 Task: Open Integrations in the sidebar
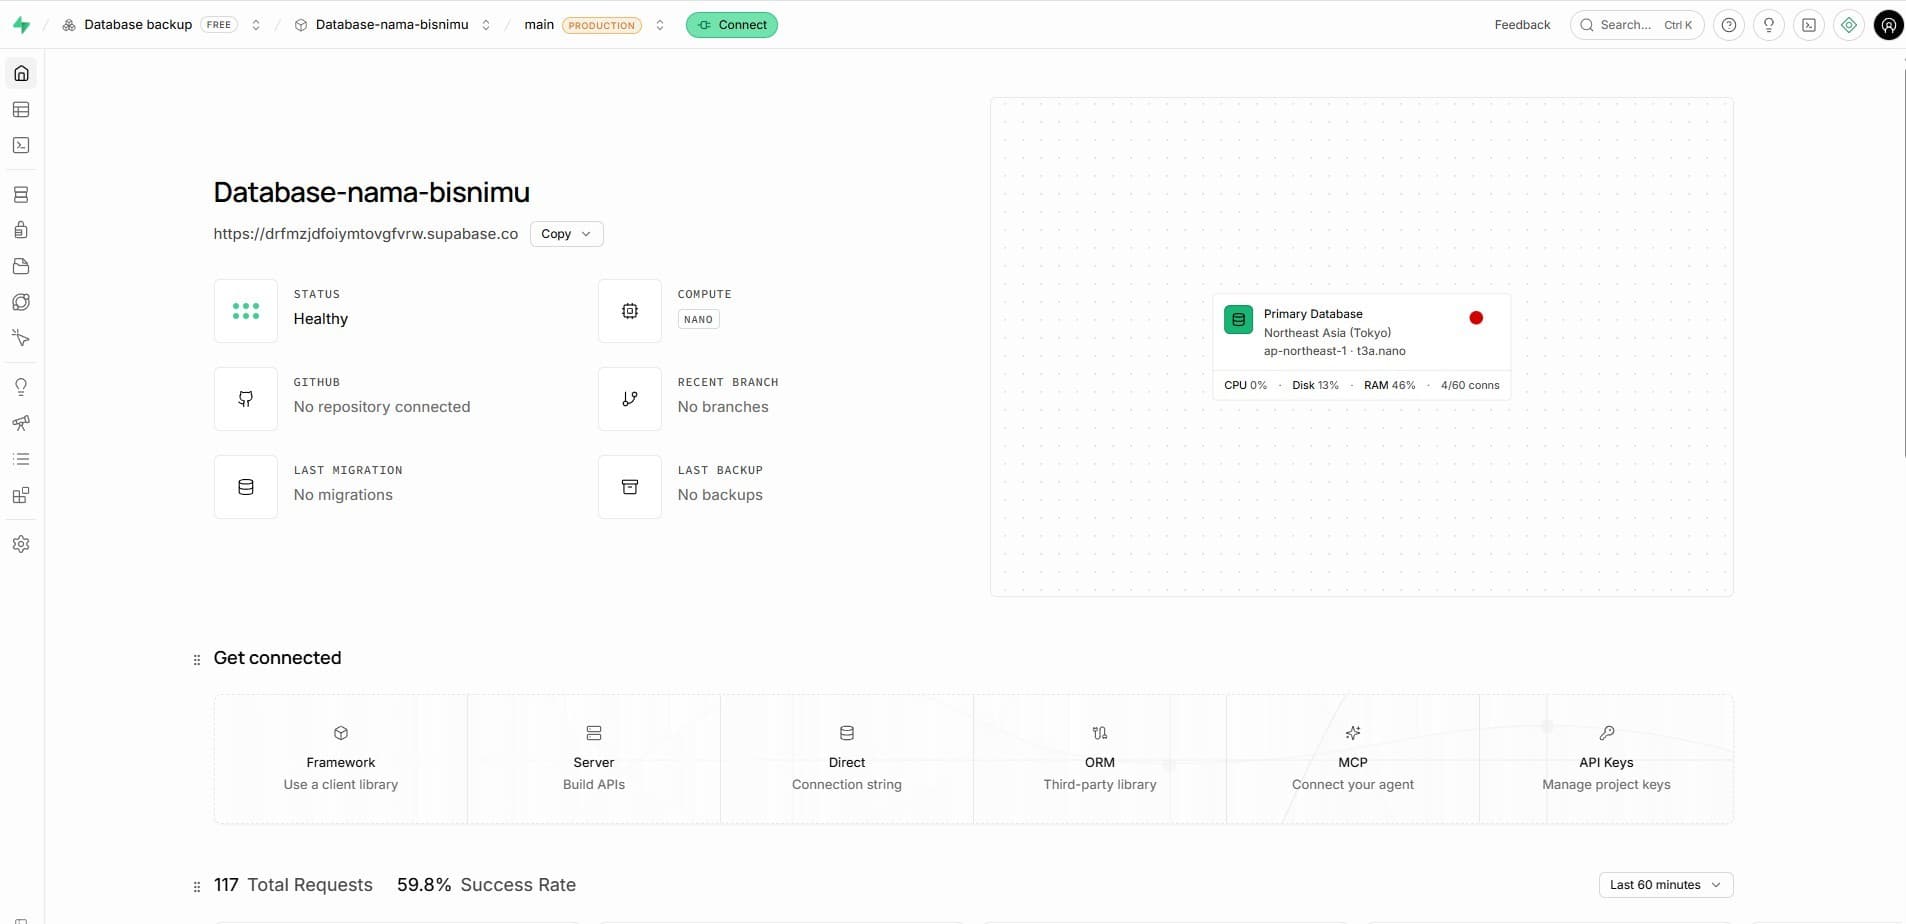pyautogui.click(x=21, y=496)
